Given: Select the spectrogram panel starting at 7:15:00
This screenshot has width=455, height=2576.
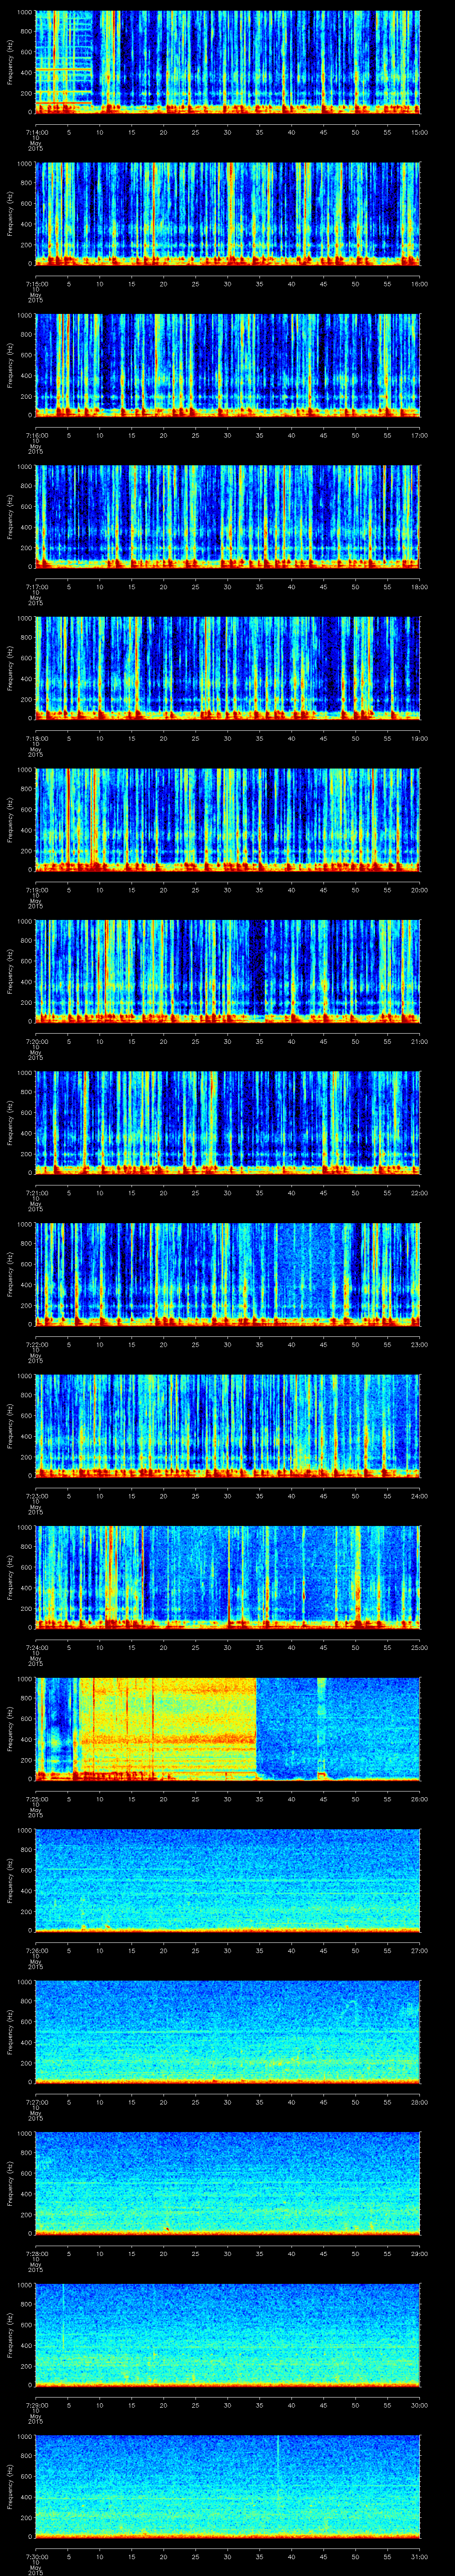Looking at the screenshot, I should pyautogui.click(x=227, y=213).
